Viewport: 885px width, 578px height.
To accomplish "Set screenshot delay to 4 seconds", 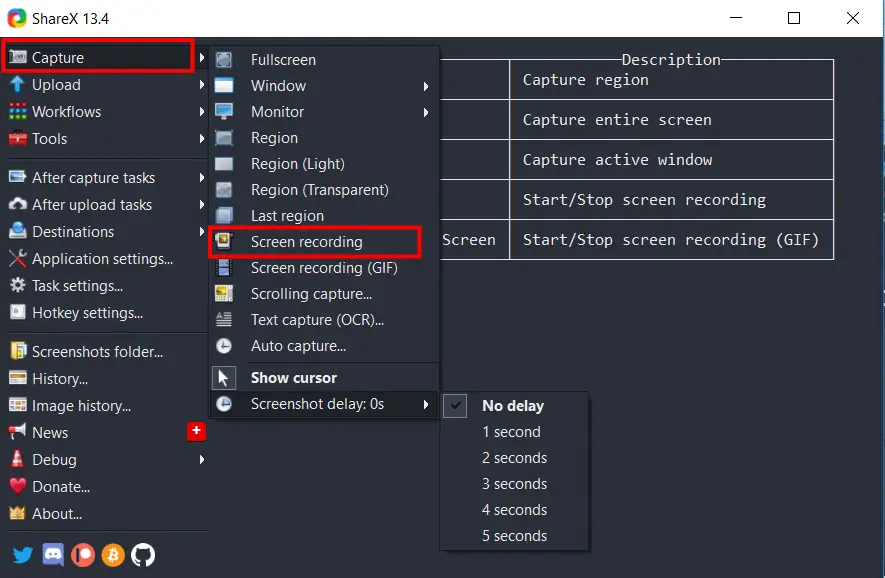I will [x=514, y=510].
